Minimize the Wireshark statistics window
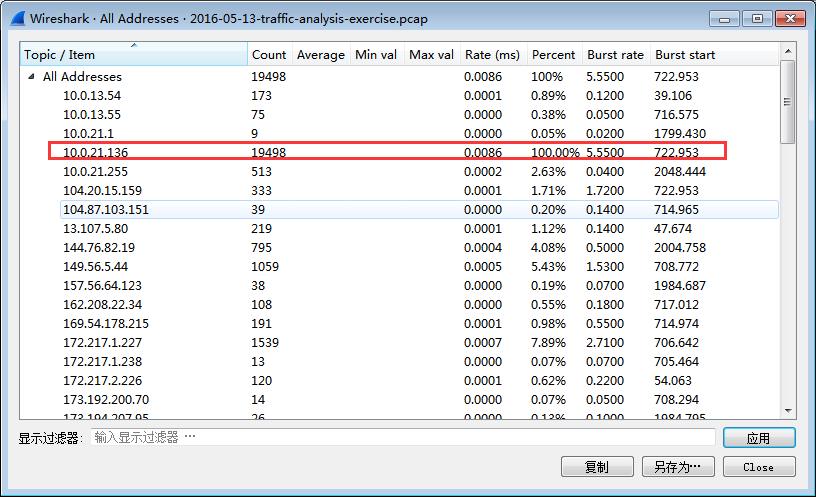Image resolution: width=816 pixels, height=497 pixels. (724, 19)
